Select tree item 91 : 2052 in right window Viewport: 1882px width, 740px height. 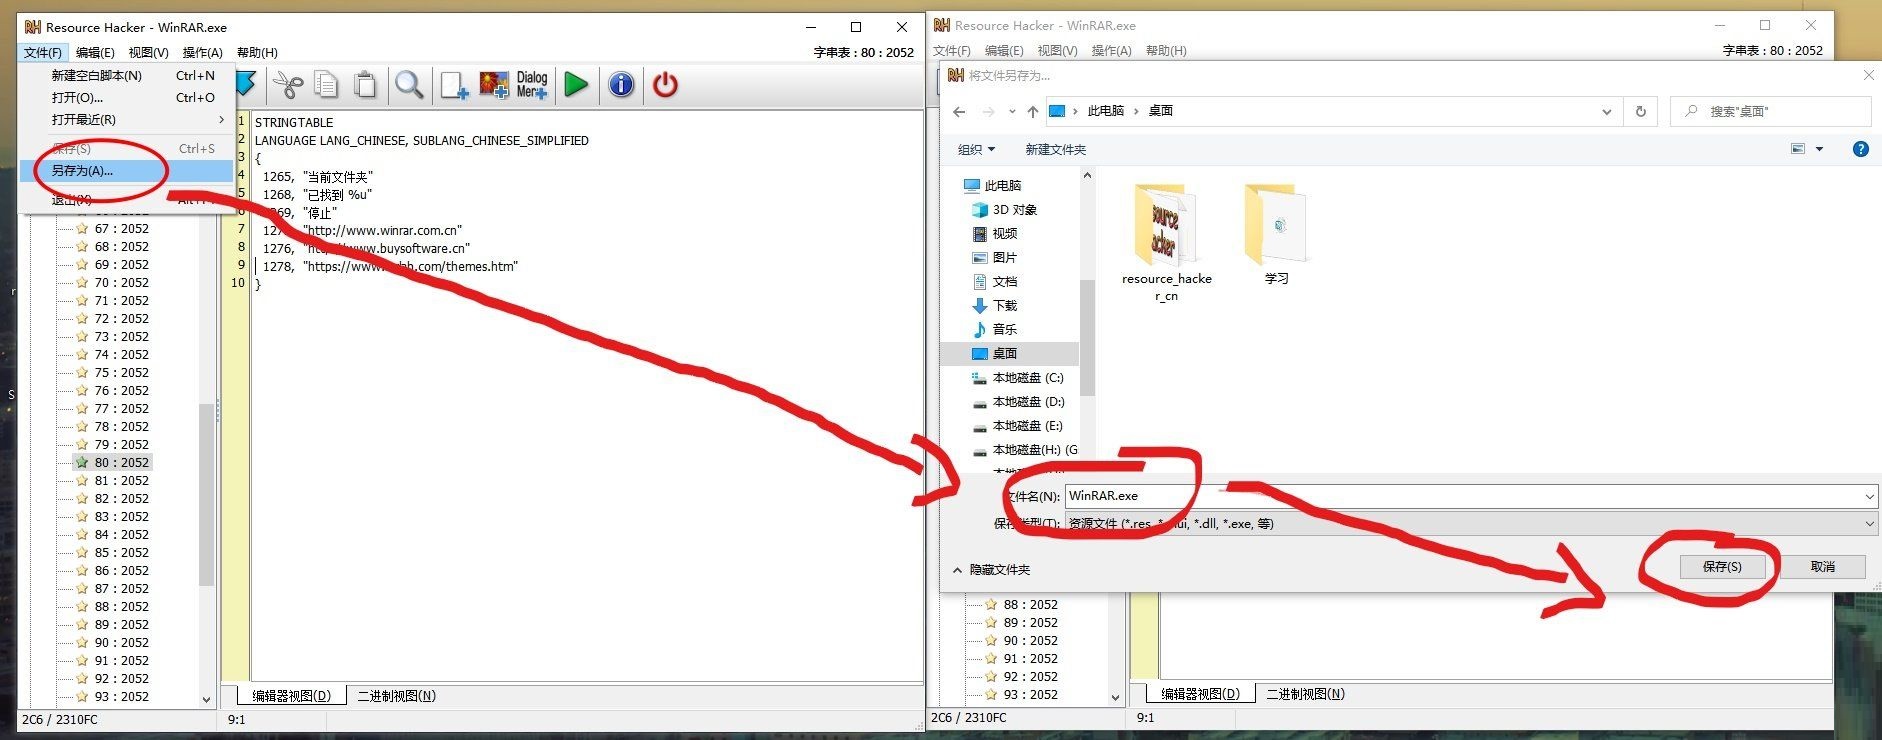pos(1021,659)
